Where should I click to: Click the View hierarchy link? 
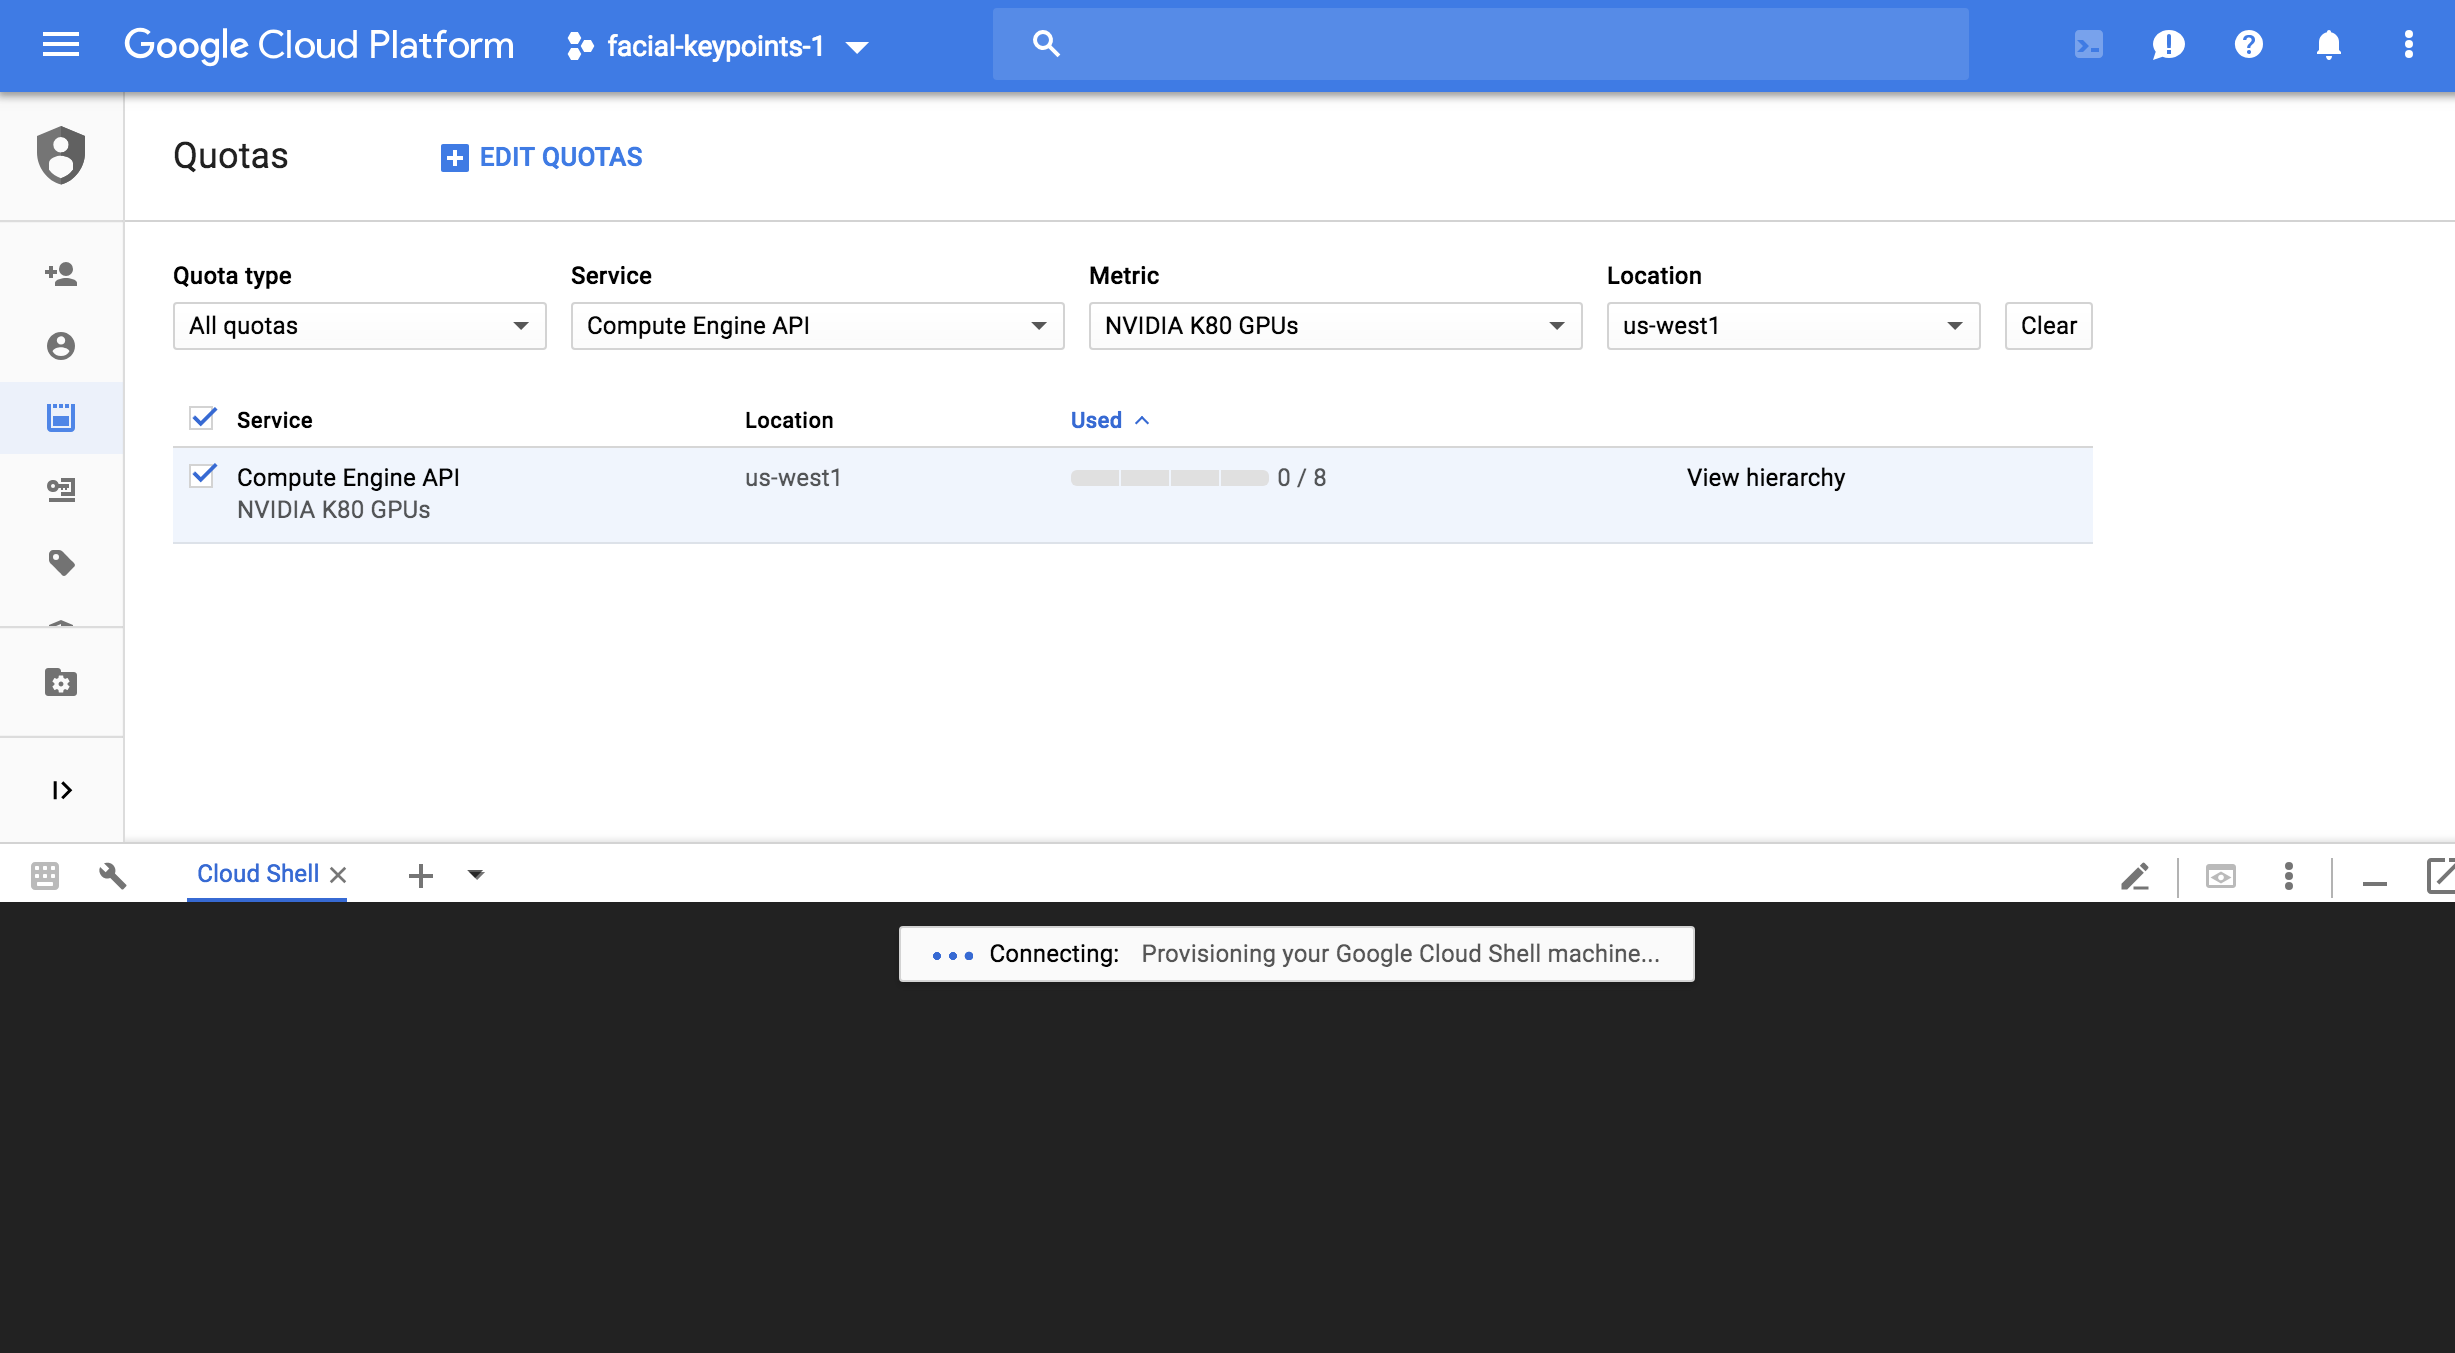click(1765, 477)
